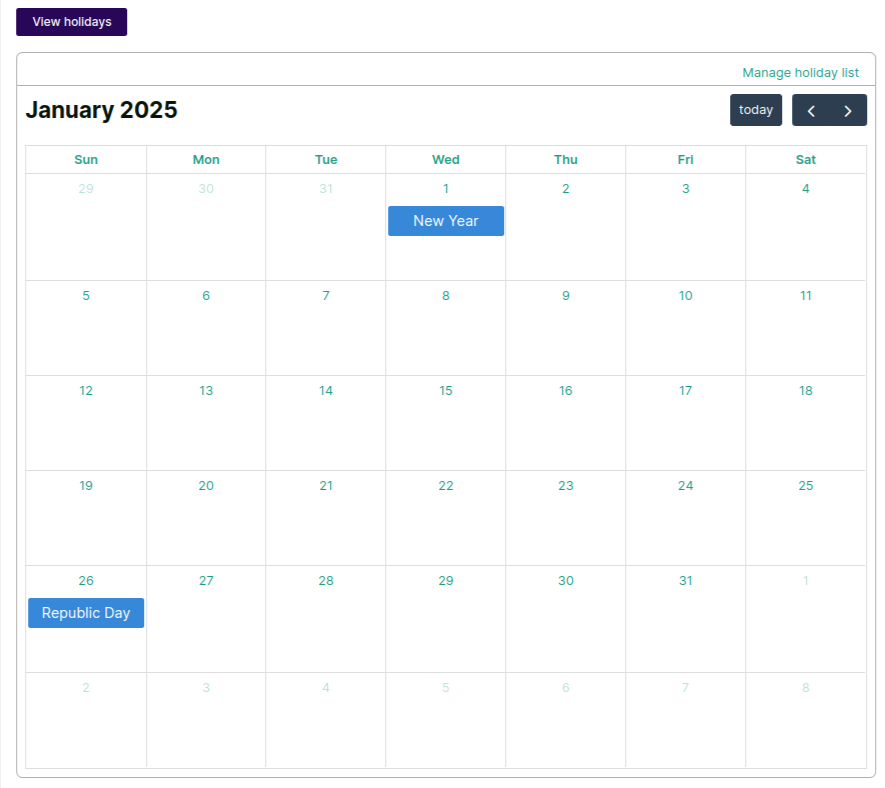Open the Republic Day holiday event
Viewport: 885px width, 788px height.
point(86,613)
